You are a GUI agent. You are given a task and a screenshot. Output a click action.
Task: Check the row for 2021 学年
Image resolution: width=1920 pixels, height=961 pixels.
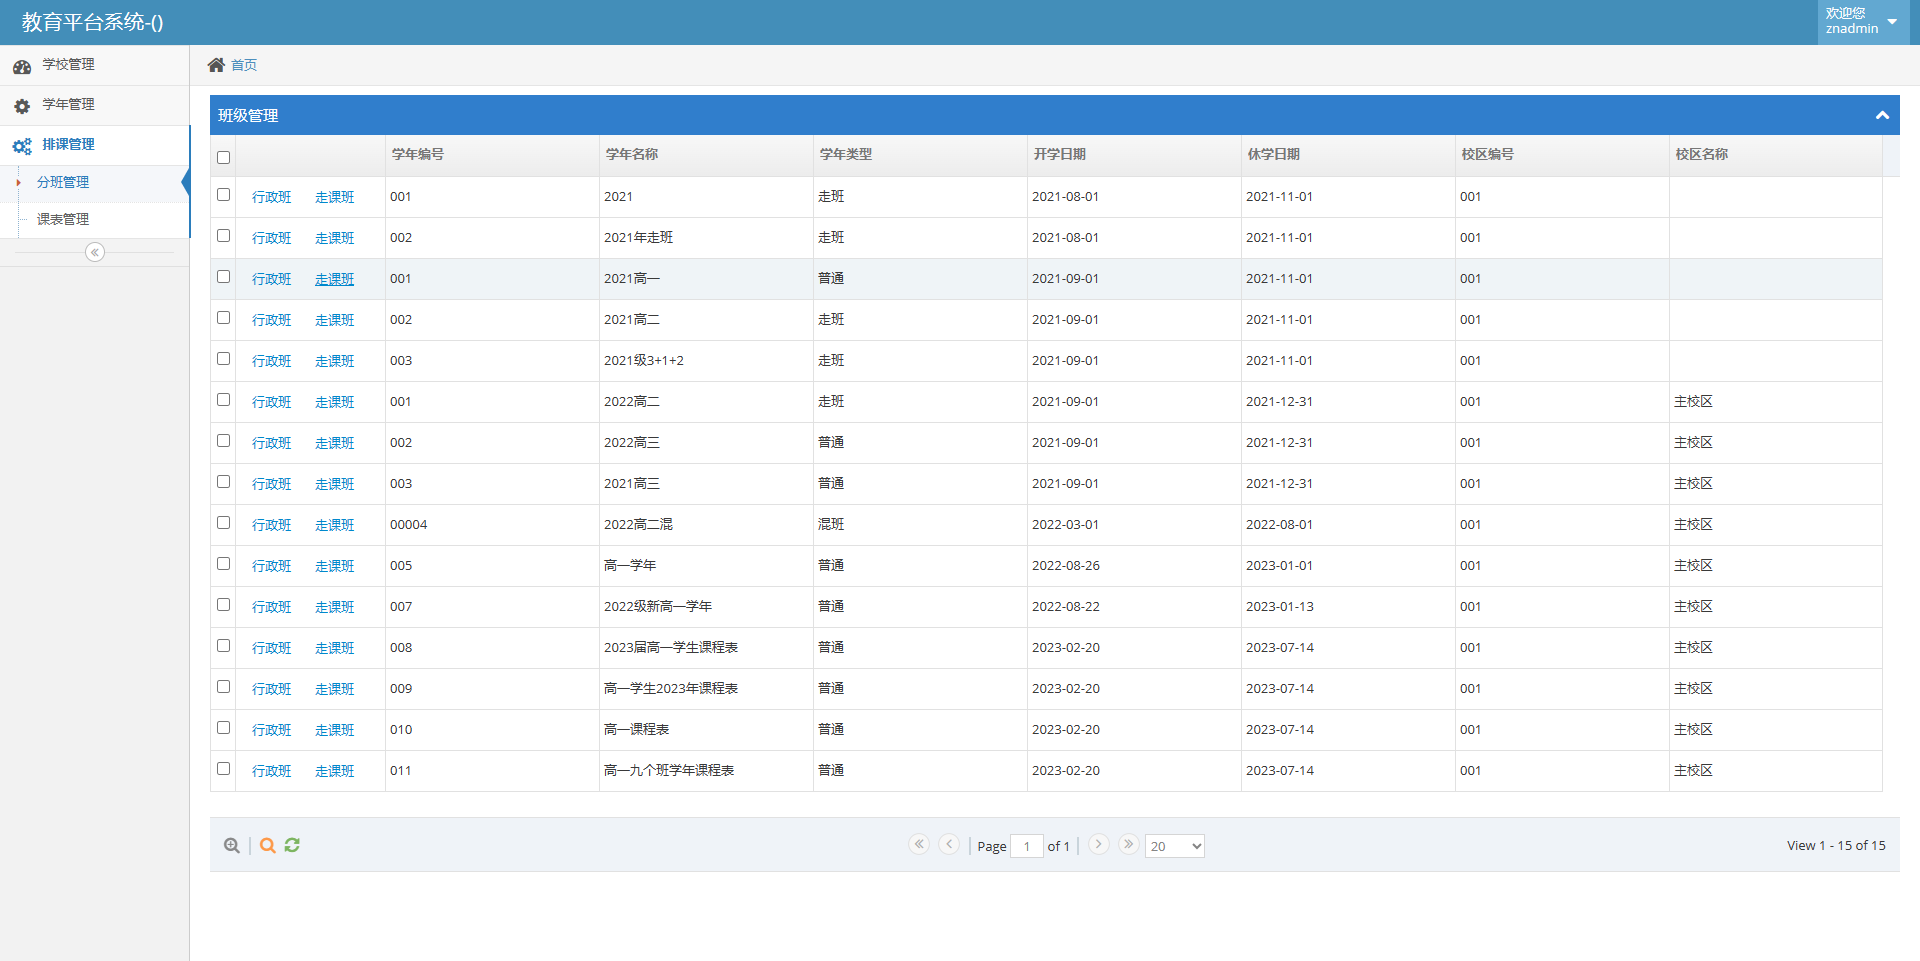pyautogui.click(x=223, y=195)
